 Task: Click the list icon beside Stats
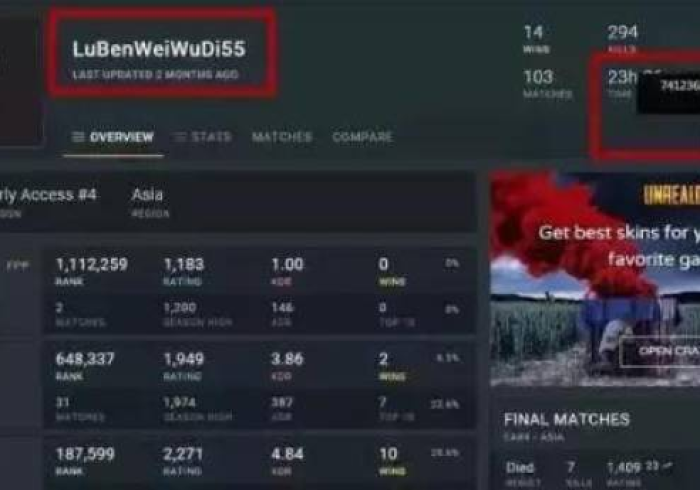[x=179, y=137]
